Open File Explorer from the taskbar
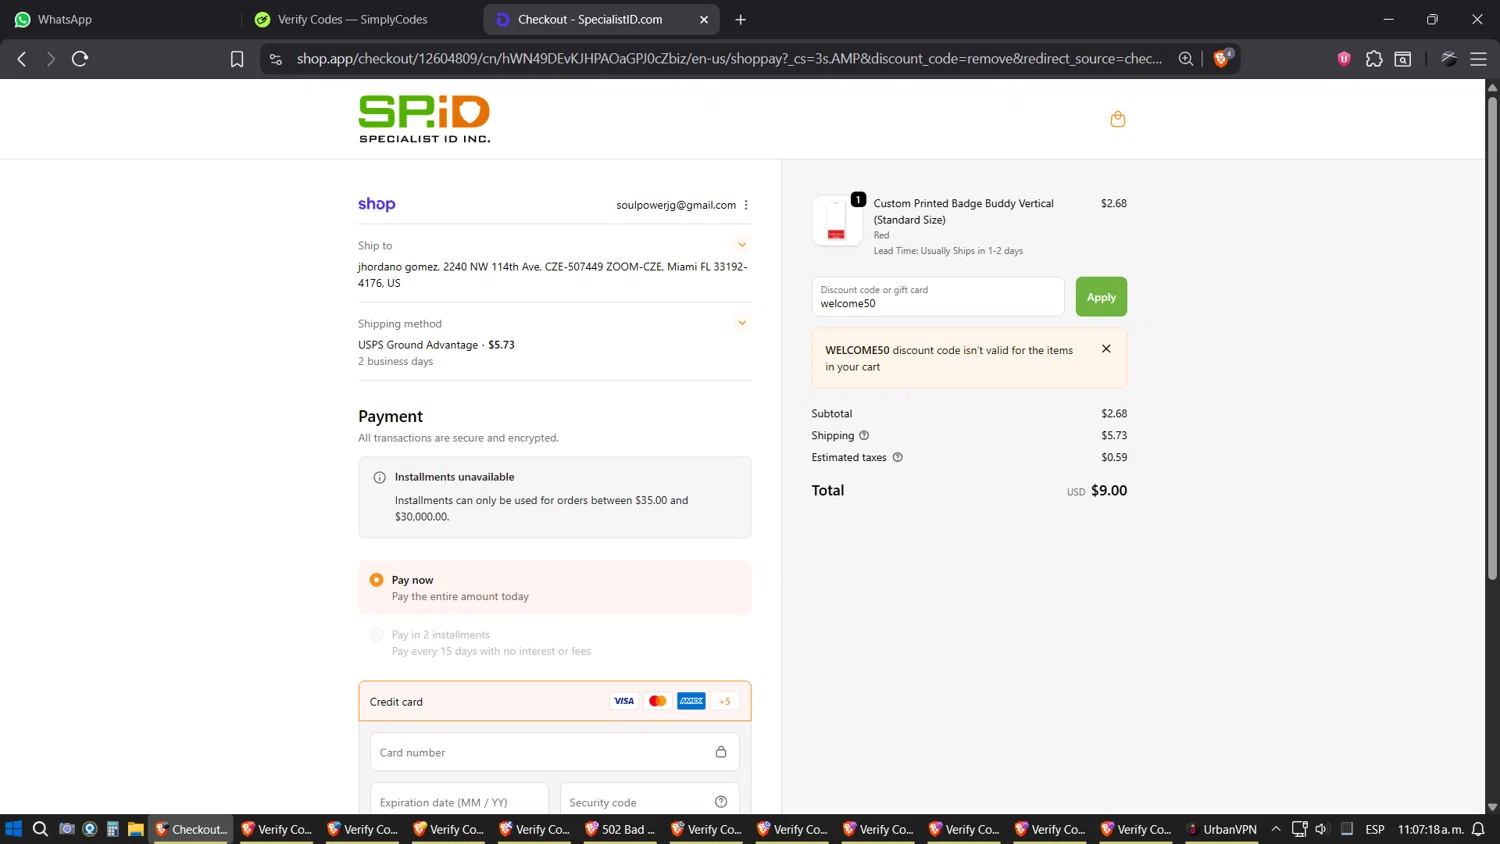Viewport: 1500px width, 844px height. click(135, 829)
